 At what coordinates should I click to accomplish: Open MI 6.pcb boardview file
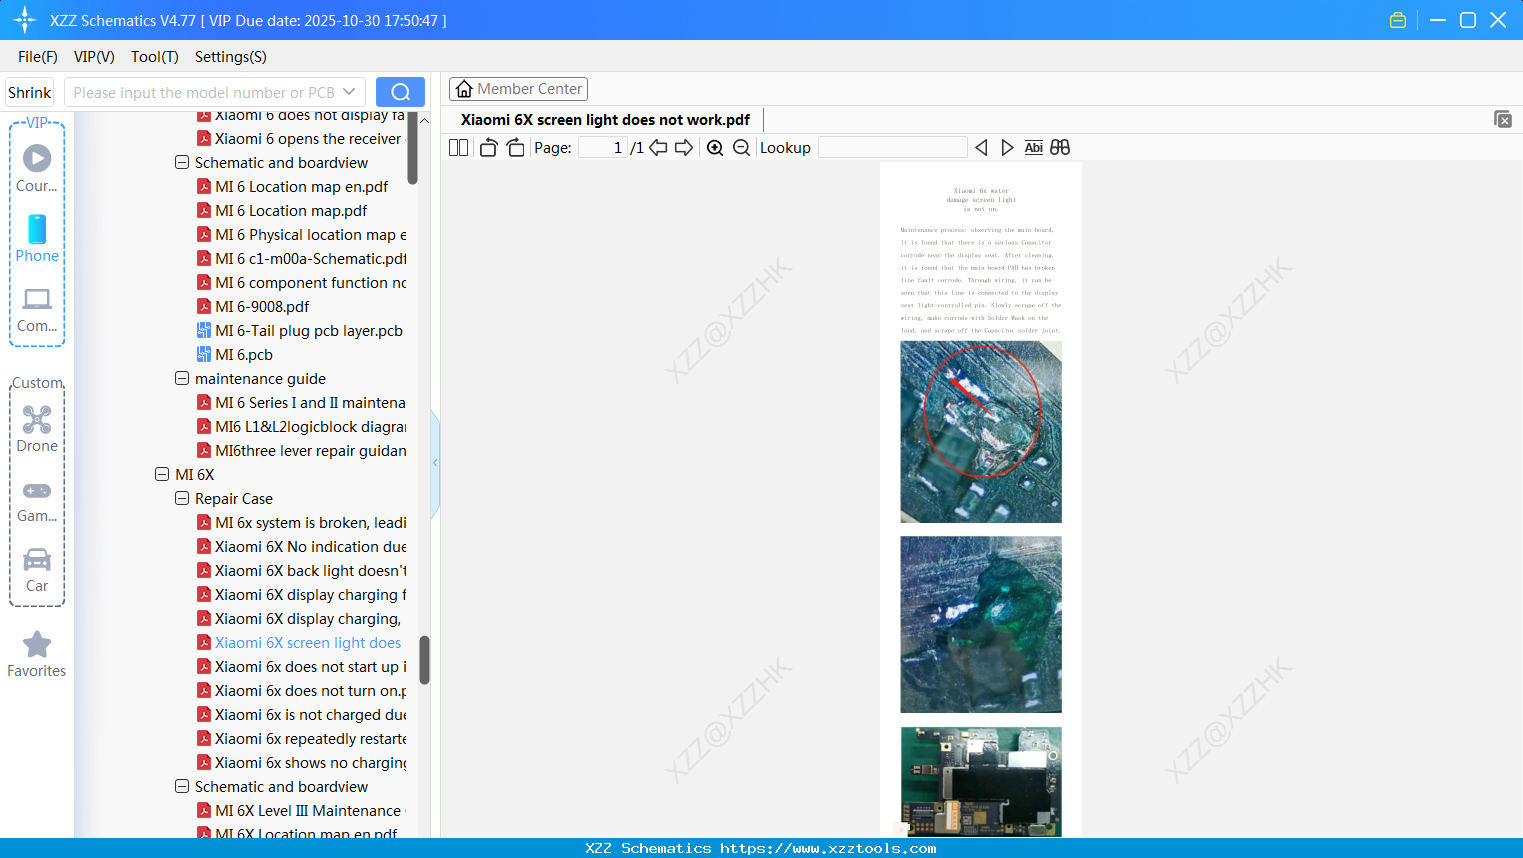[x=244, y=355]
